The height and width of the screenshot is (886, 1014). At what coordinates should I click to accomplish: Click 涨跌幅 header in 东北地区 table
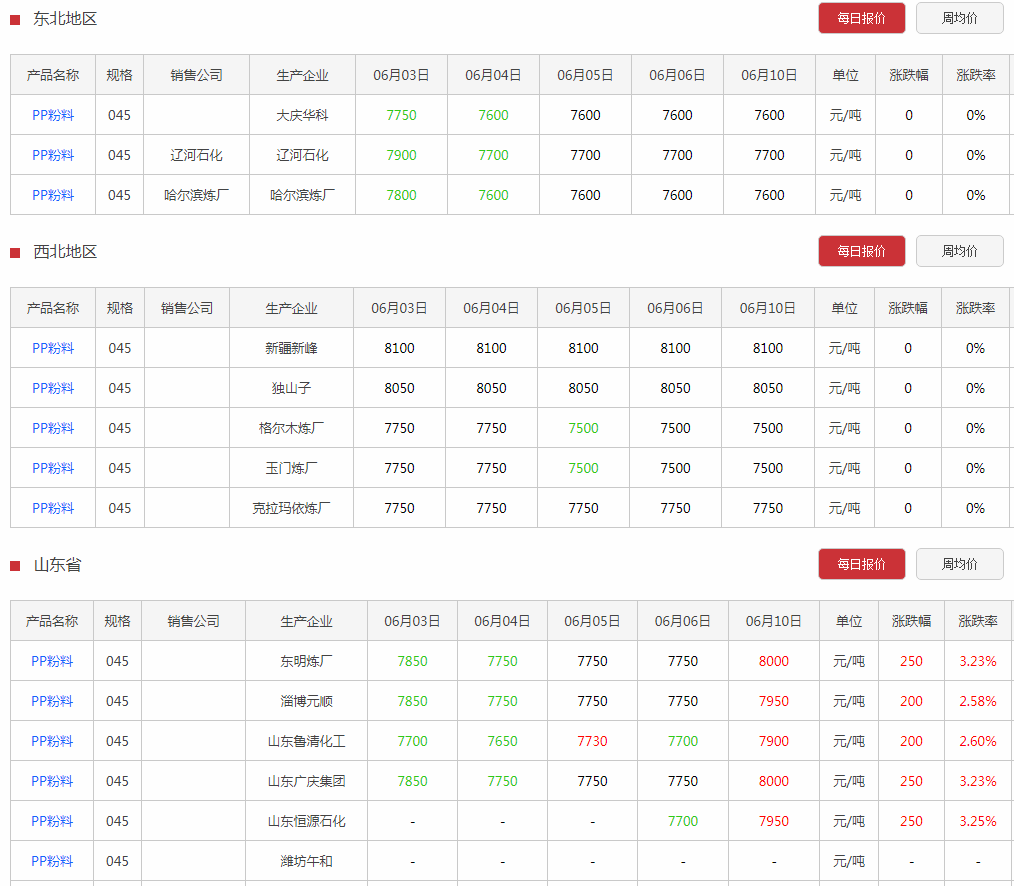[909, 75]
